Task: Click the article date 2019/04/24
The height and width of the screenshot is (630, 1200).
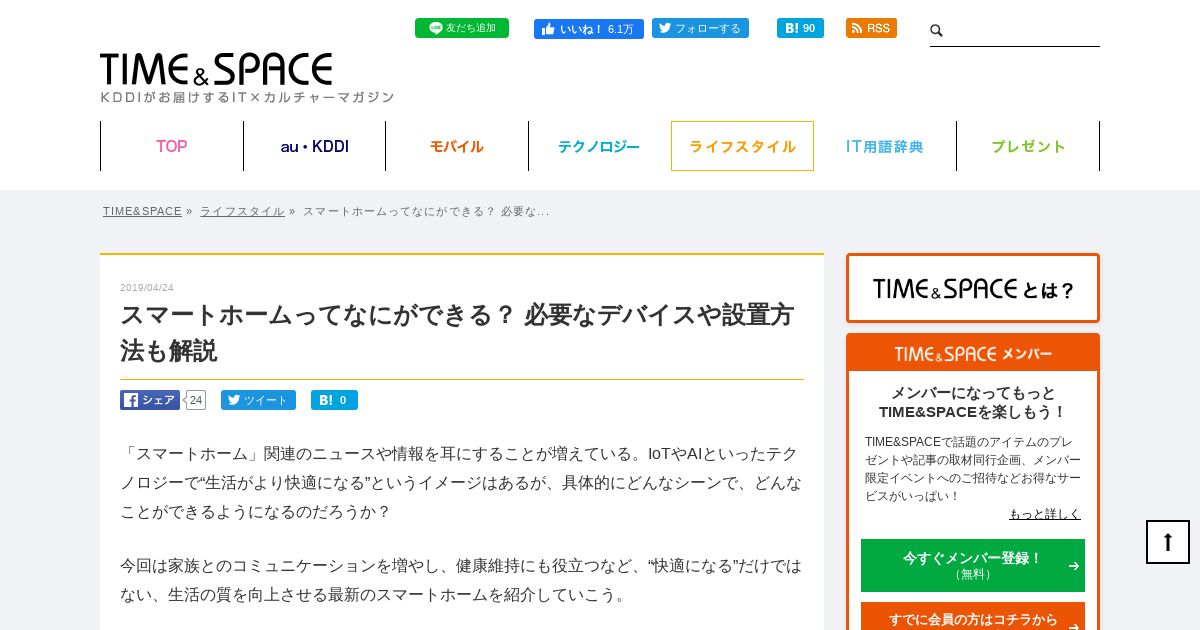Action: (x=147, y=287)
